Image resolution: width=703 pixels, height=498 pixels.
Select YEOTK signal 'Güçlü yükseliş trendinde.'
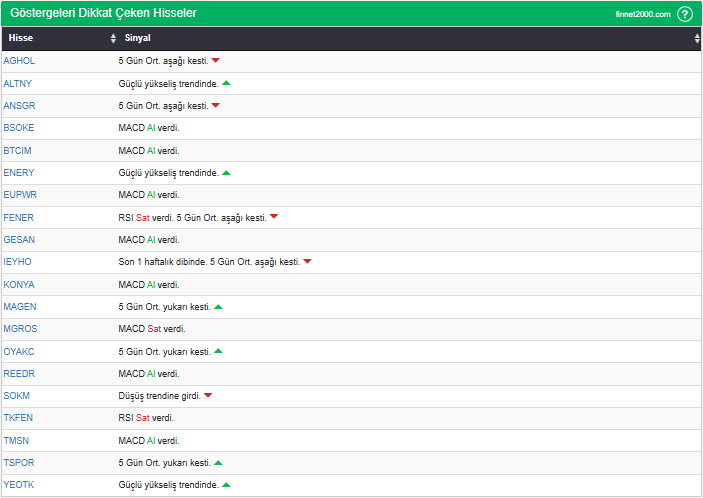169,485
